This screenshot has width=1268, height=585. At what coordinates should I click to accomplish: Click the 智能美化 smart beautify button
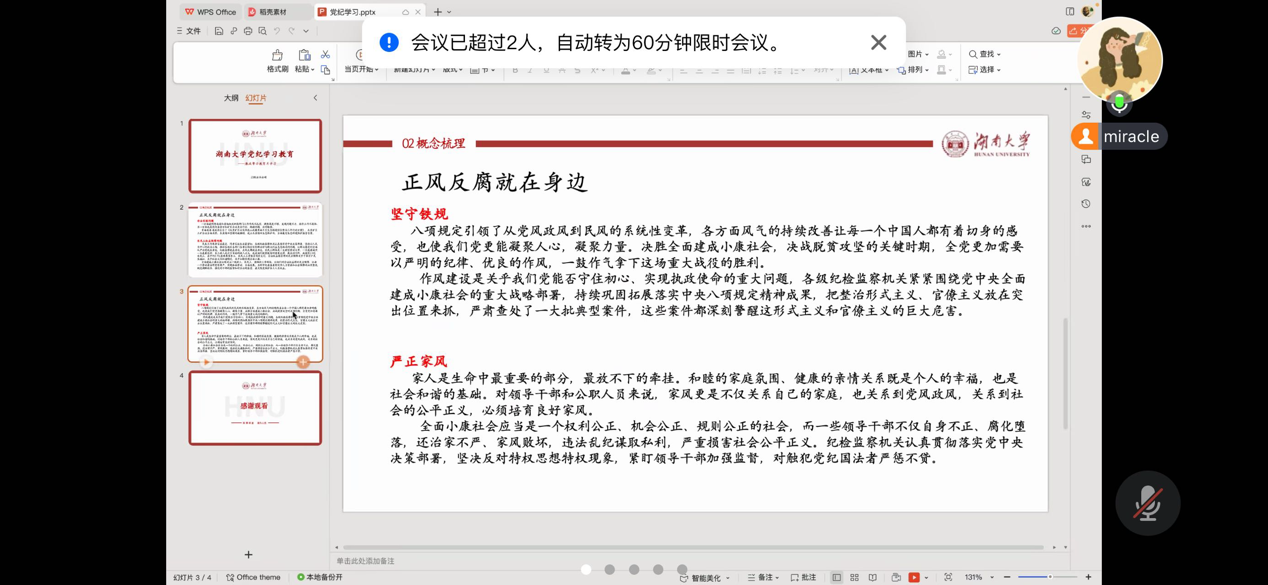tap(700, 578)
